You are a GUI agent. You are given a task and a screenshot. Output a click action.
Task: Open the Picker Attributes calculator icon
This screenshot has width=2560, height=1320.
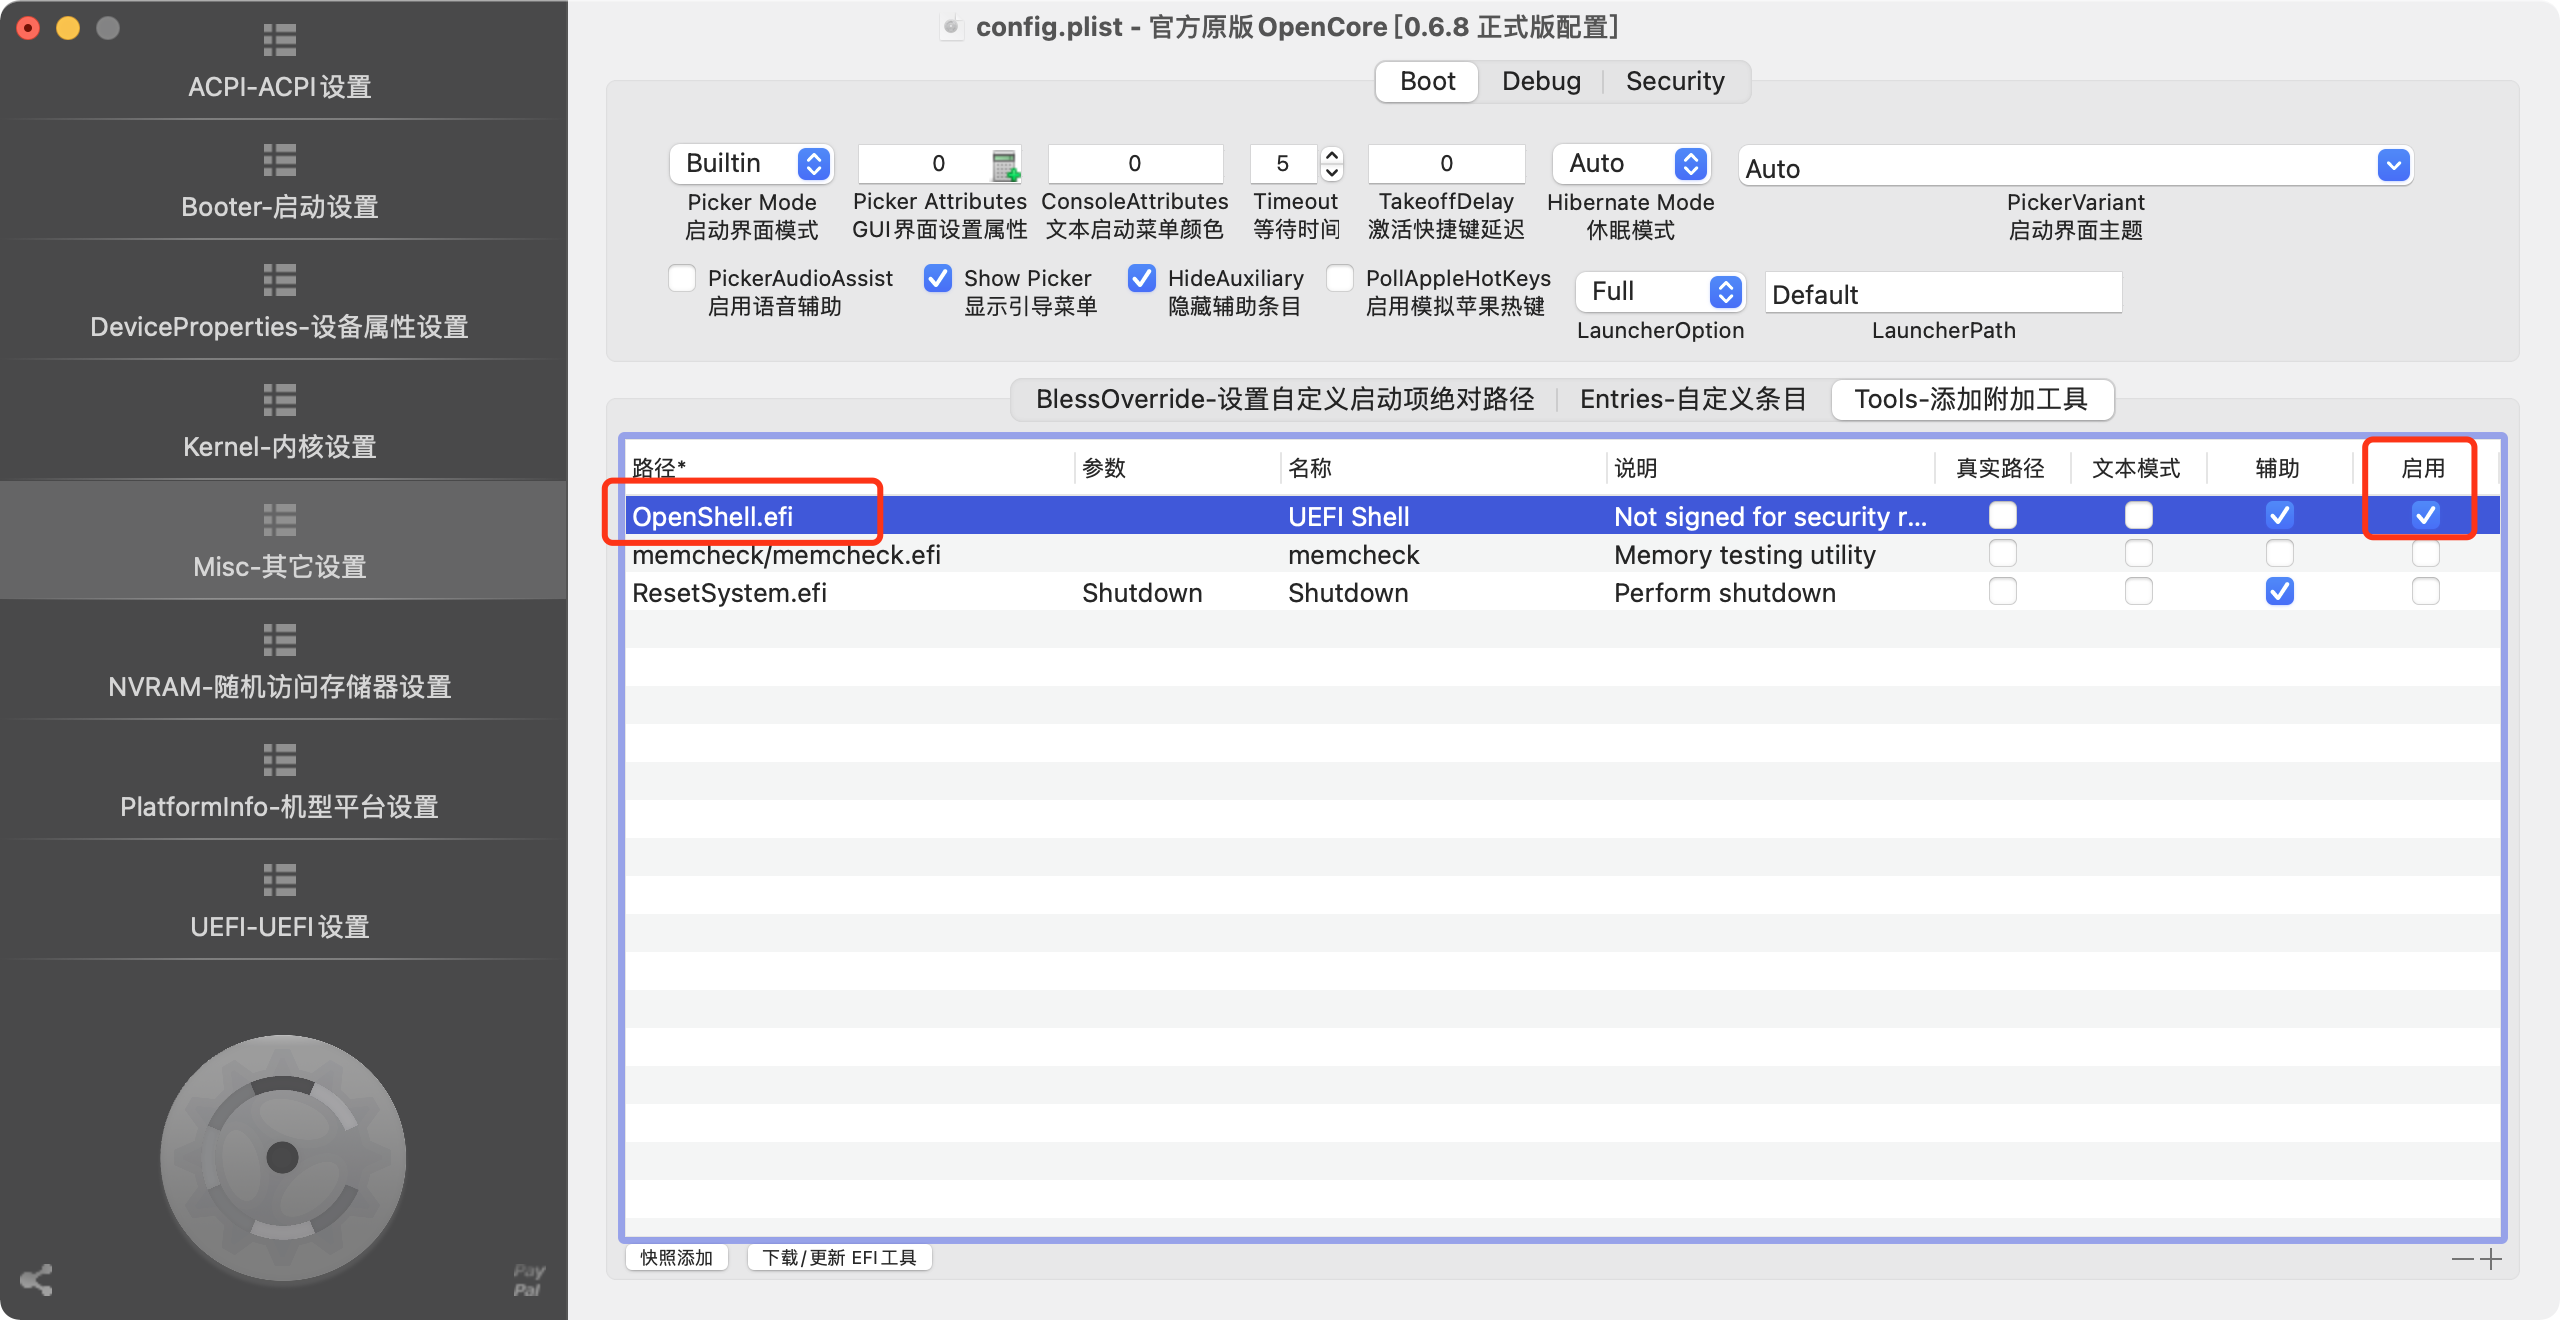point(1005,165)
